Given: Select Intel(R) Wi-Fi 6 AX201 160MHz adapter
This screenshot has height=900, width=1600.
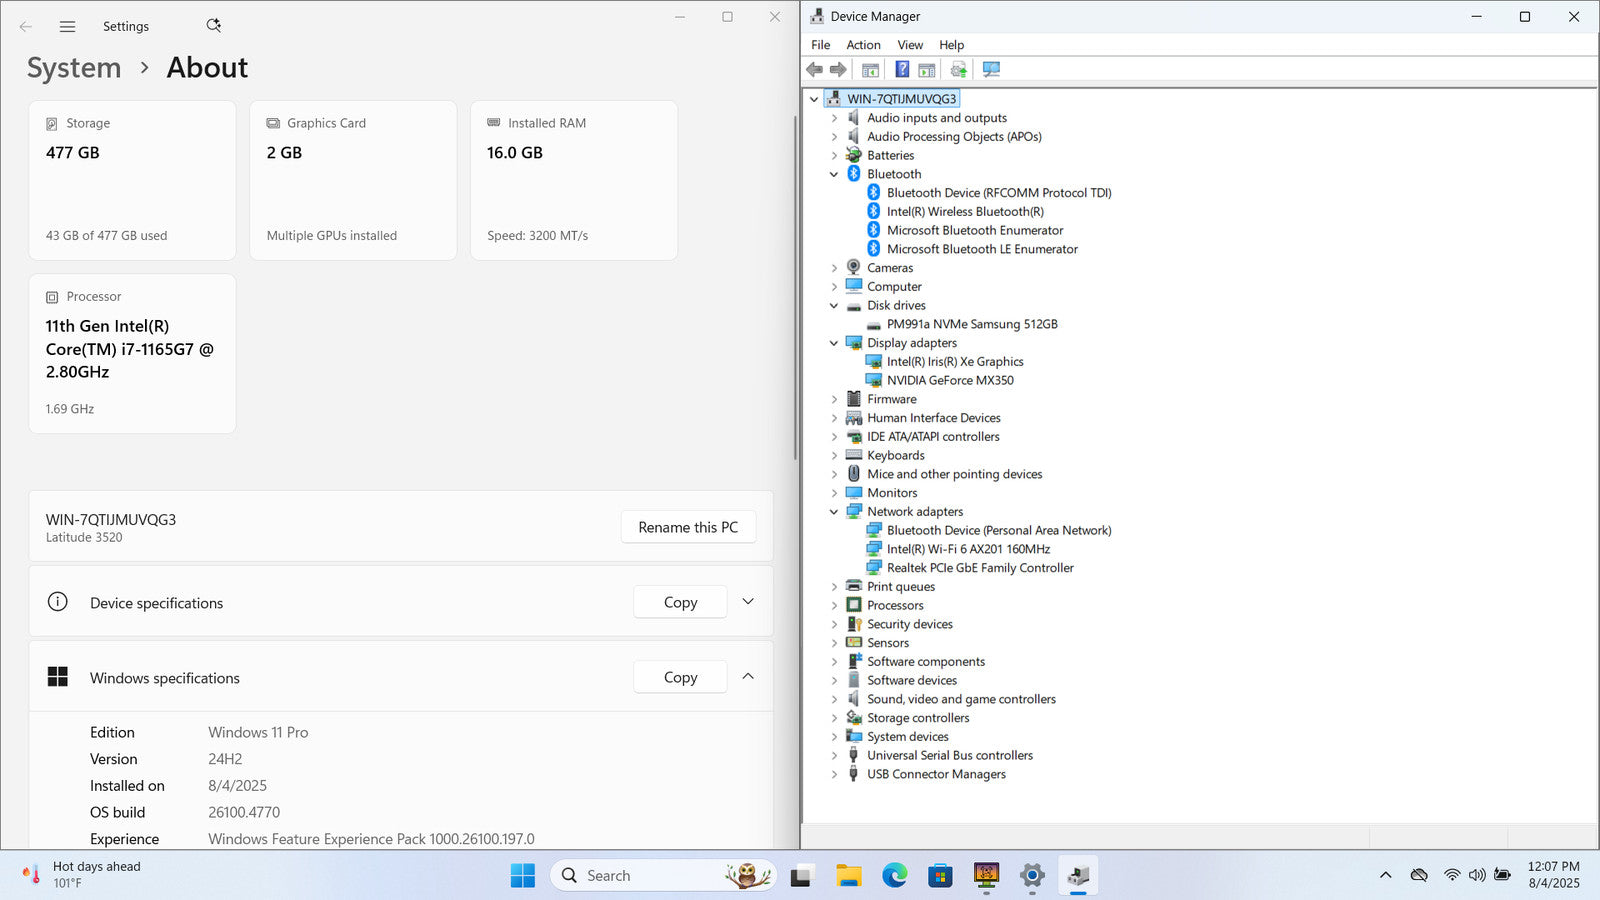Looking at the screenshot, I should [x=968, y=549].
